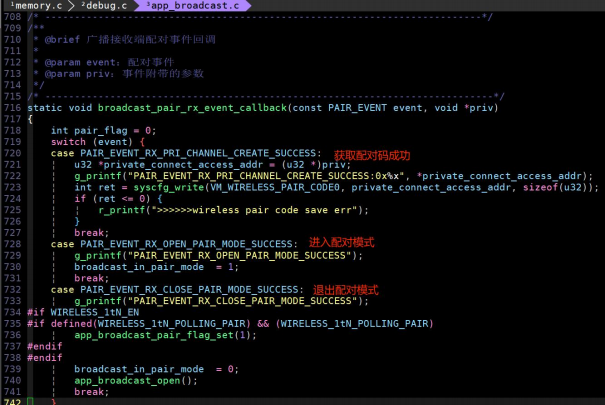Click the function name broadcast_pair_rx_event_callback
The image size is (605, 405).
[192, 108]
